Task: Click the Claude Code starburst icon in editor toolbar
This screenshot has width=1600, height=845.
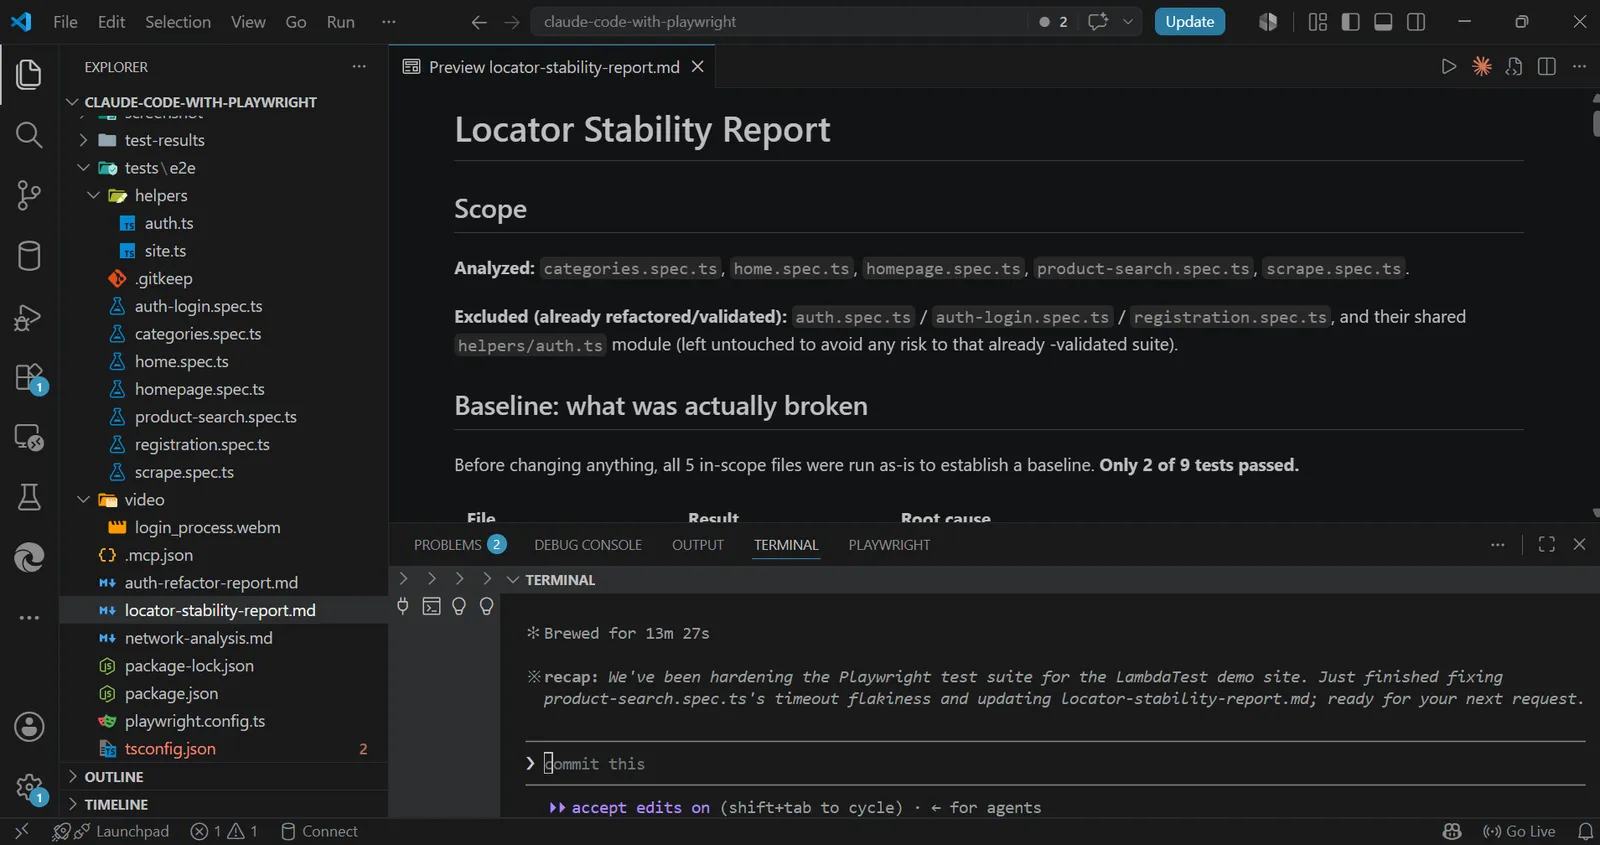Action: [1482, 66]
